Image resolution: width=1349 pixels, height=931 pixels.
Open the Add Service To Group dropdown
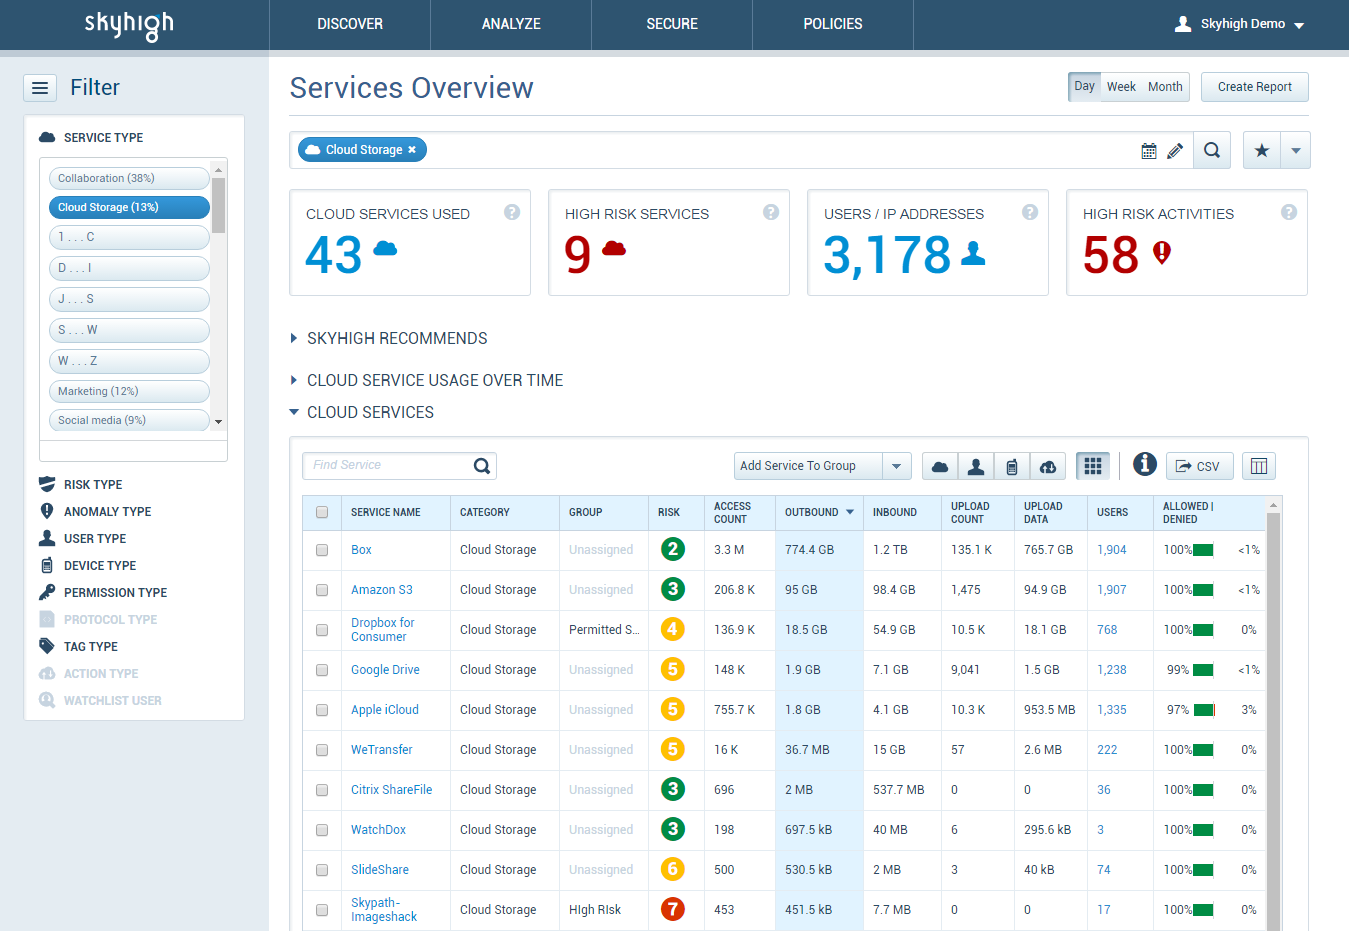896,466
